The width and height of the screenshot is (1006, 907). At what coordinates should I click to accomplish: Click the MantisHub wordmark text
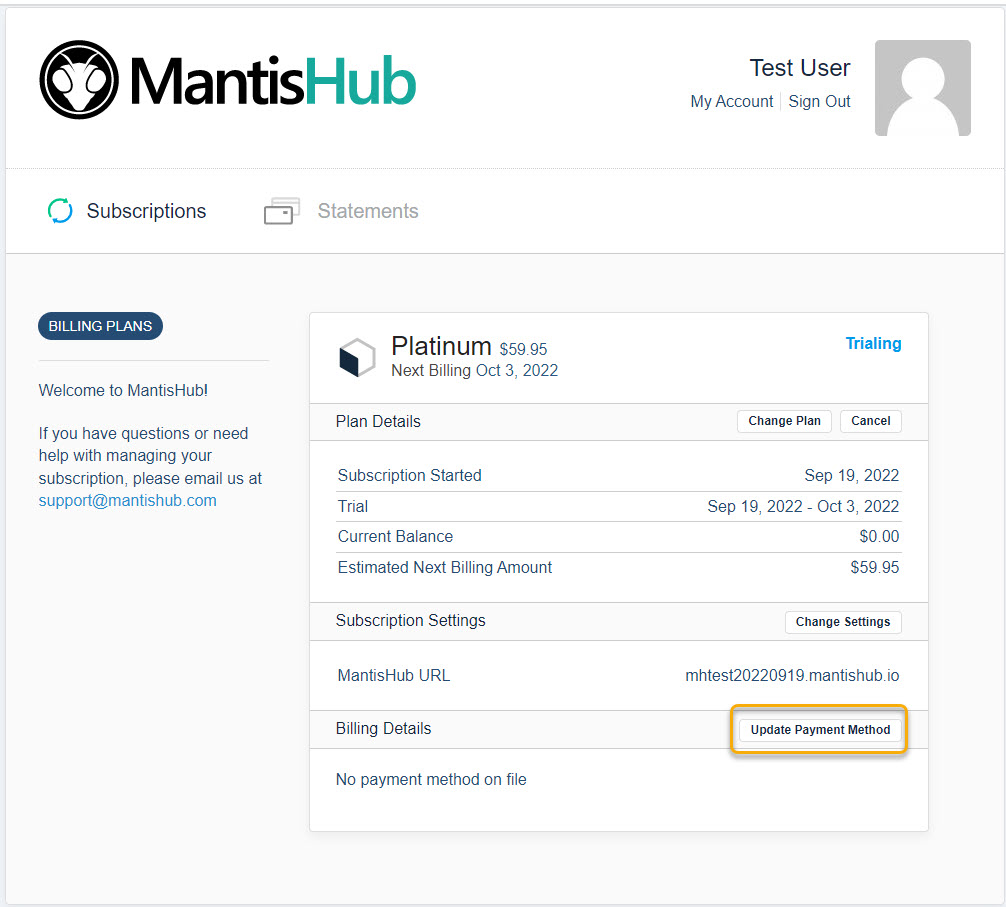pyautogui.click(x=273, y=81)
